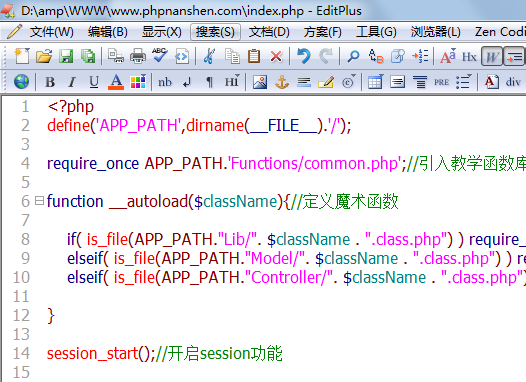This screenshot has height=382, width=526.
Task: Apply center alignment tag icon
Action: click(420, 82)
